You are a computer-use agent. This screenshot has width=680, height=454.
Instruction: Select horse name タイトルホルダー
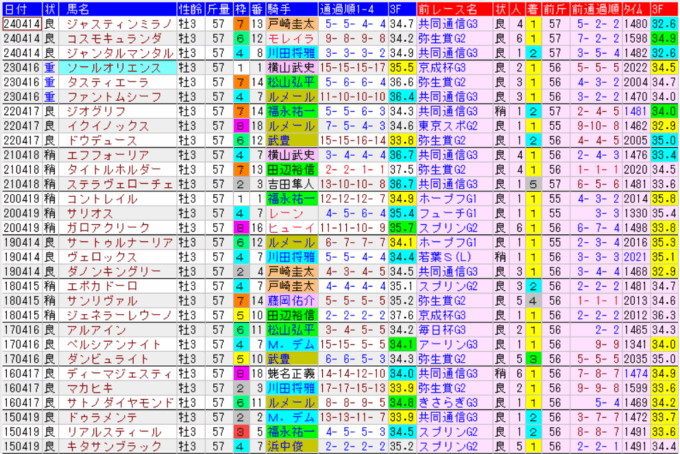114,170
